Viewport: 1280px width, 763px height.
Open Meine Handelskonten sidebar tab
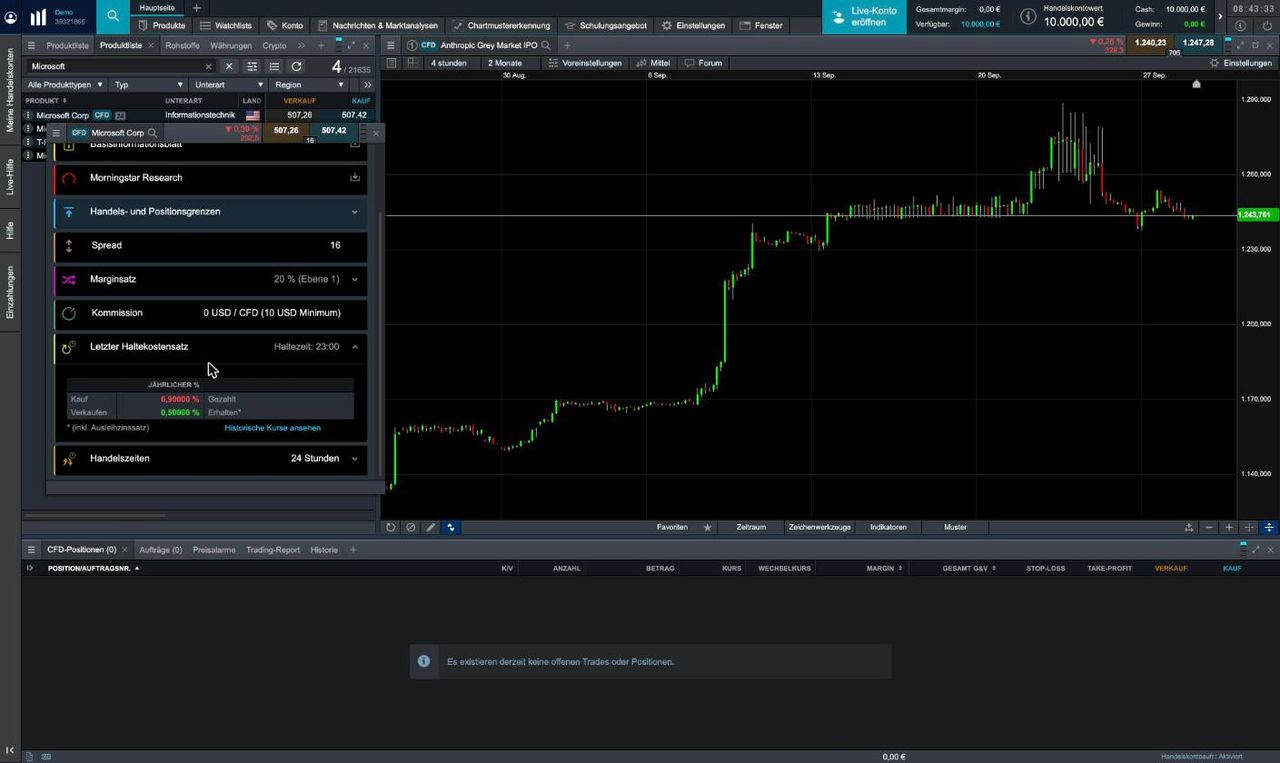point(11,90)
